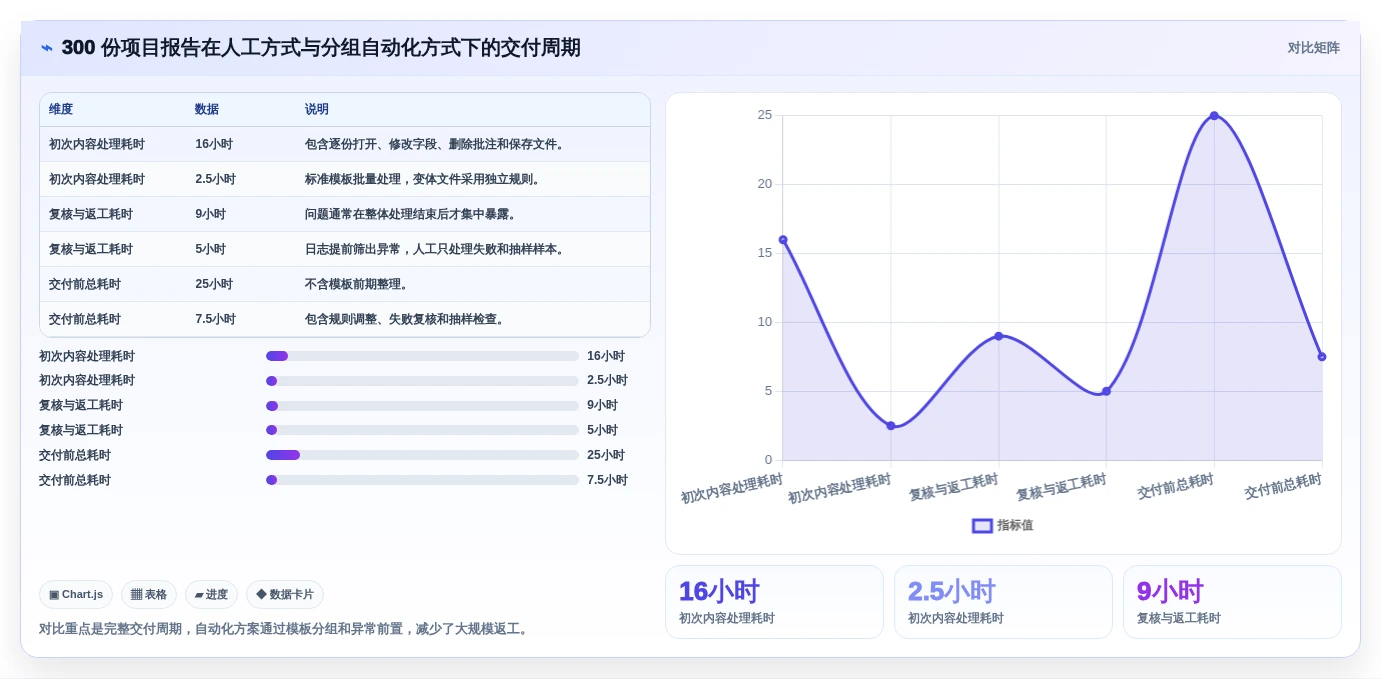Select the 数据卡片 chip label
This screenshot has height=679, width=1381.
point(291,595)
